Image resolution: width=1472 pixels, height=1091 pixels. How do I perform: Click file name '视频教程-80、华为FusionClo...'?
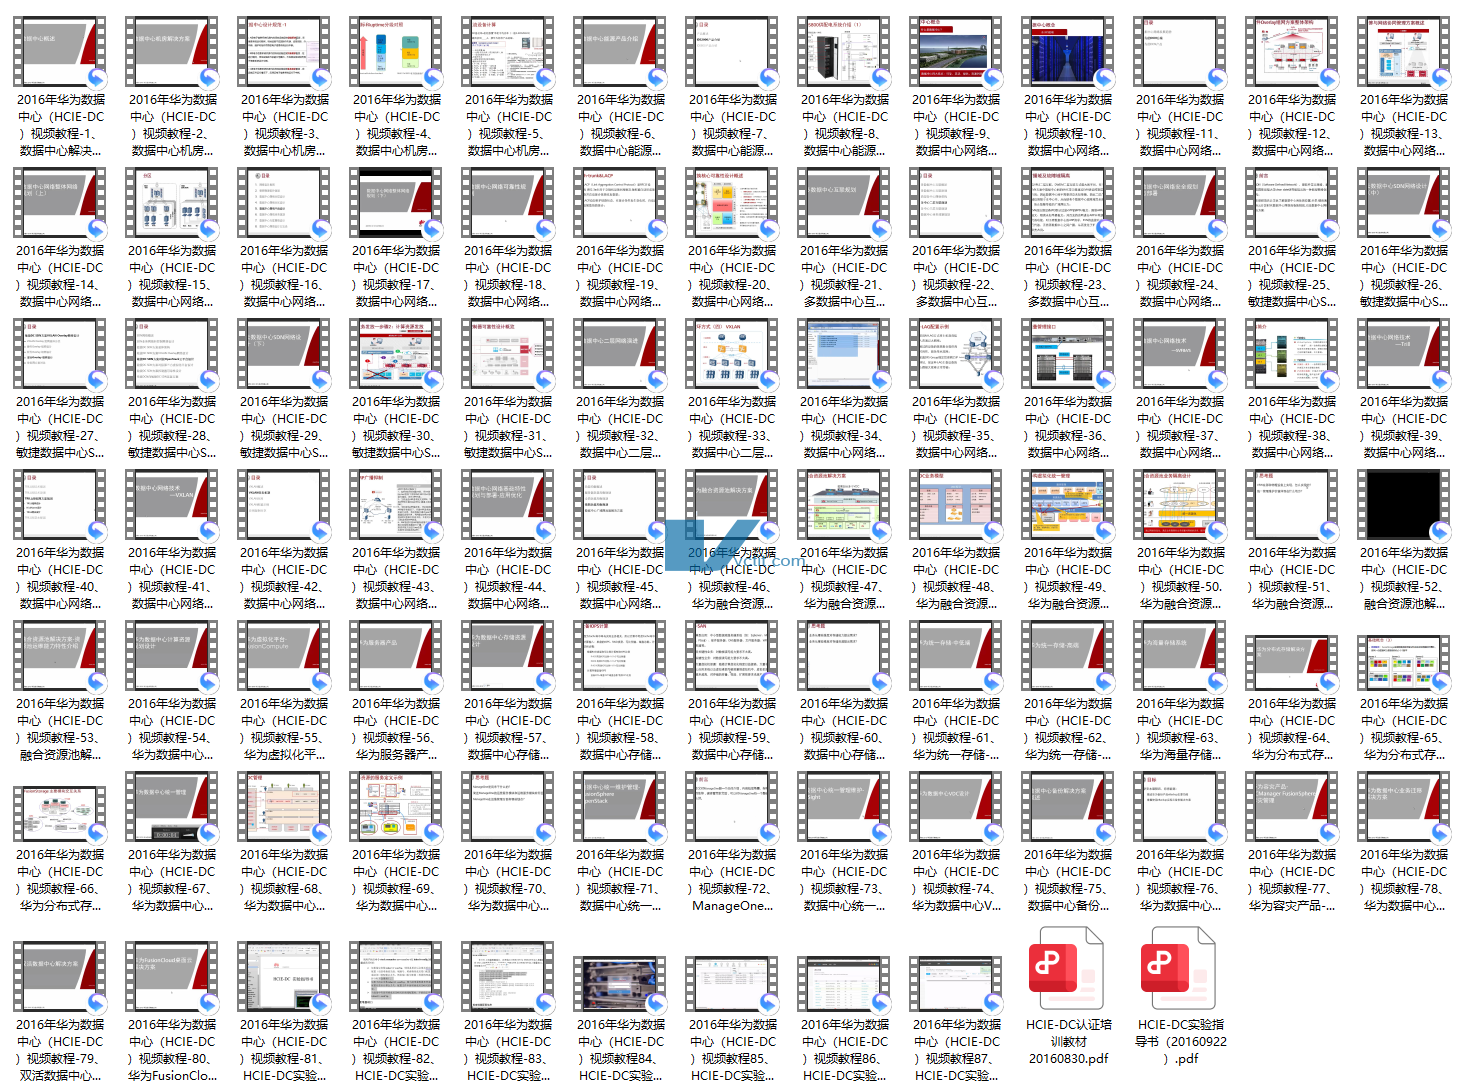click(172, 1050)
